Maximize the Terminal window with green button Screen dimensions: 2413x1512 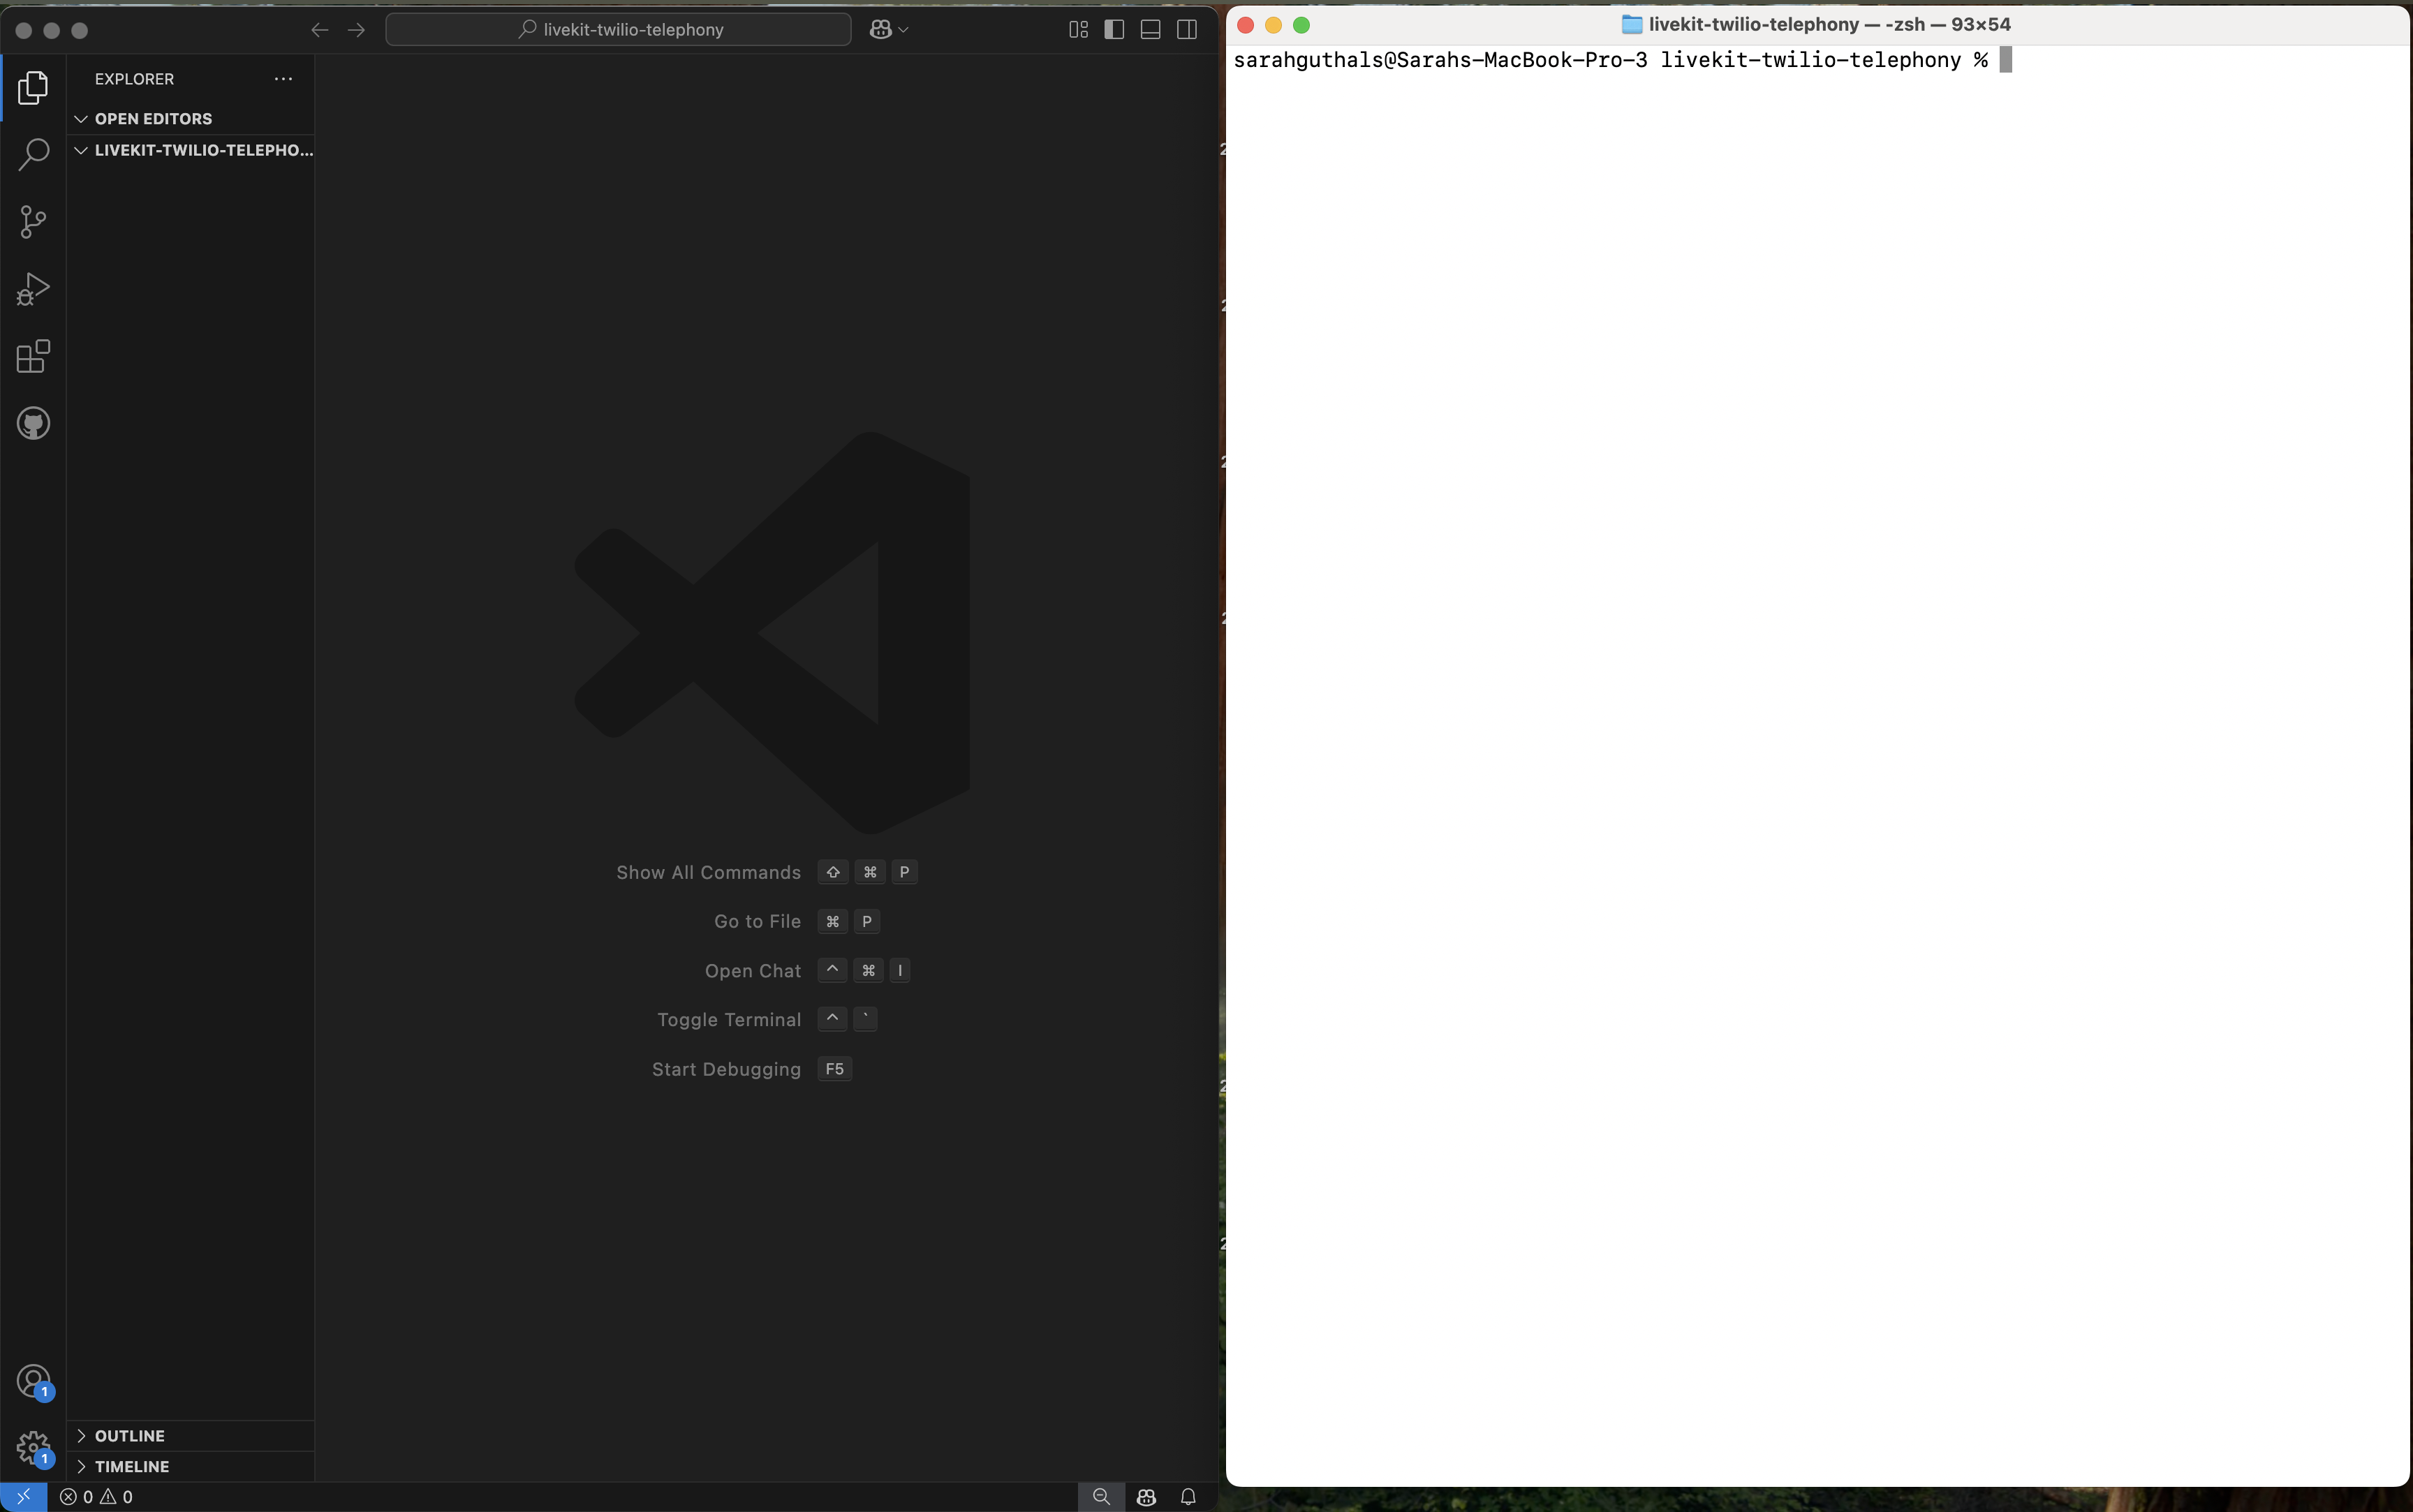coord(1301,25)
